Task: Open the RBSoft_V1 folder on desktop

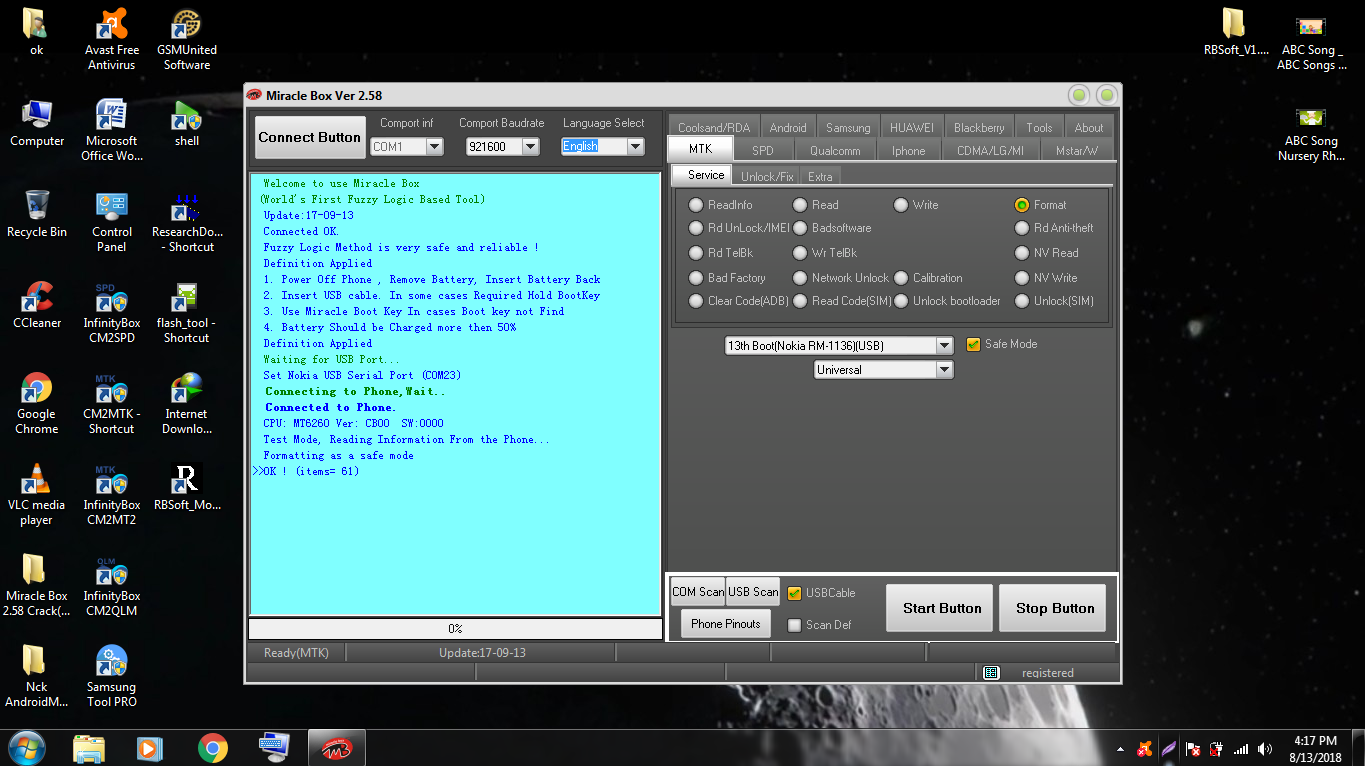Action: [1236, 33]
